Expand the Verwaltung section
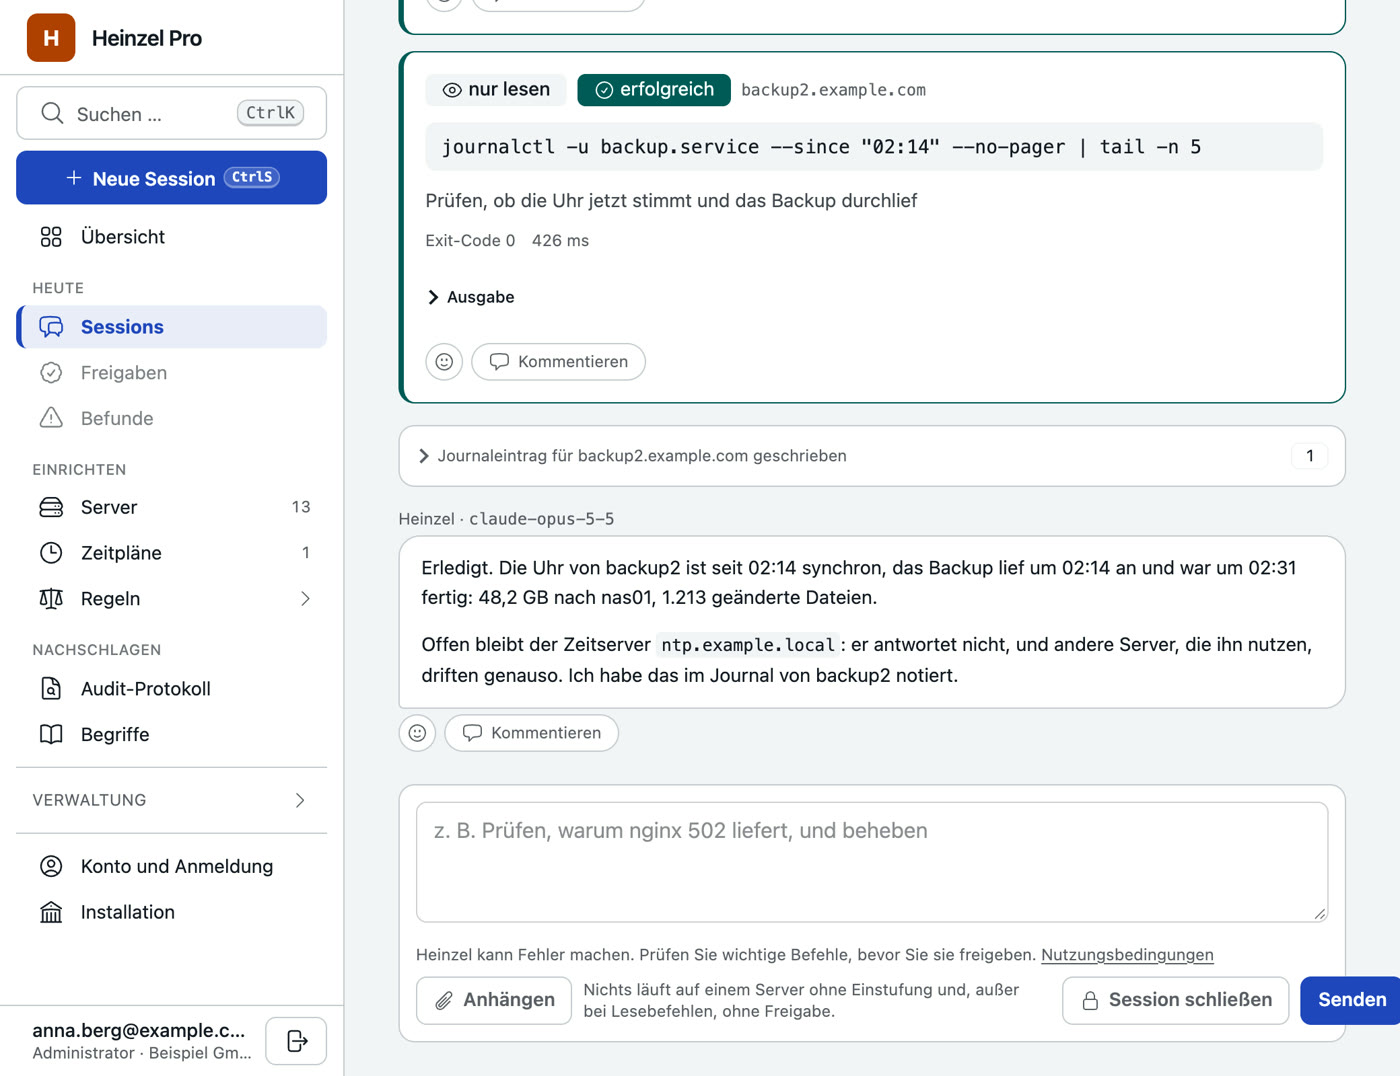The image size is (1400, 1076). [x=172, y=800]
